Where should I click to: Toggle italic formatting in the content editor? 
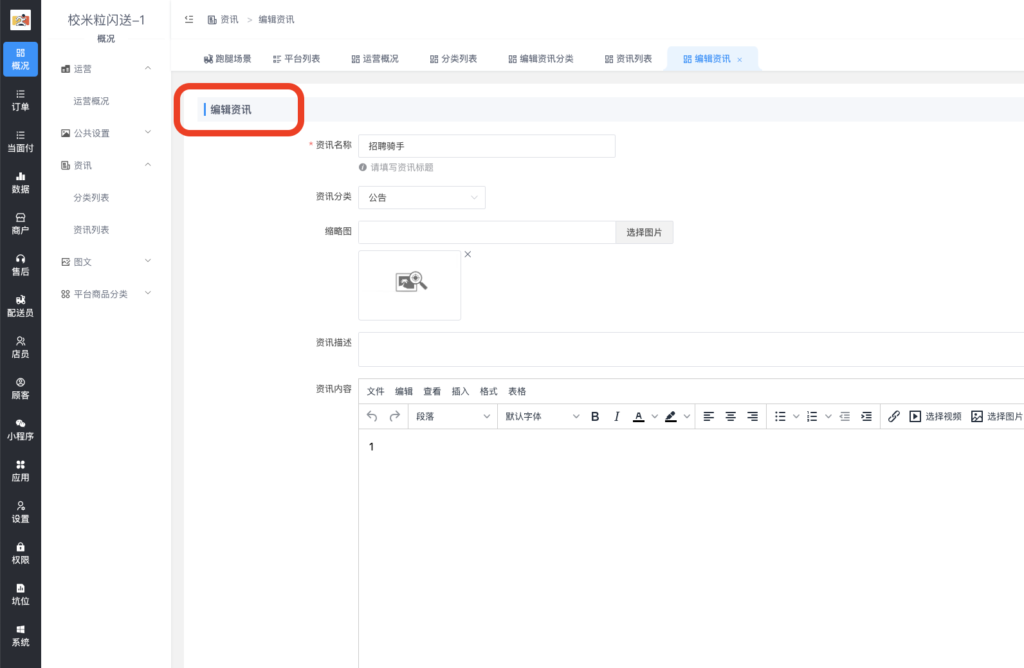tap(617, 416)
